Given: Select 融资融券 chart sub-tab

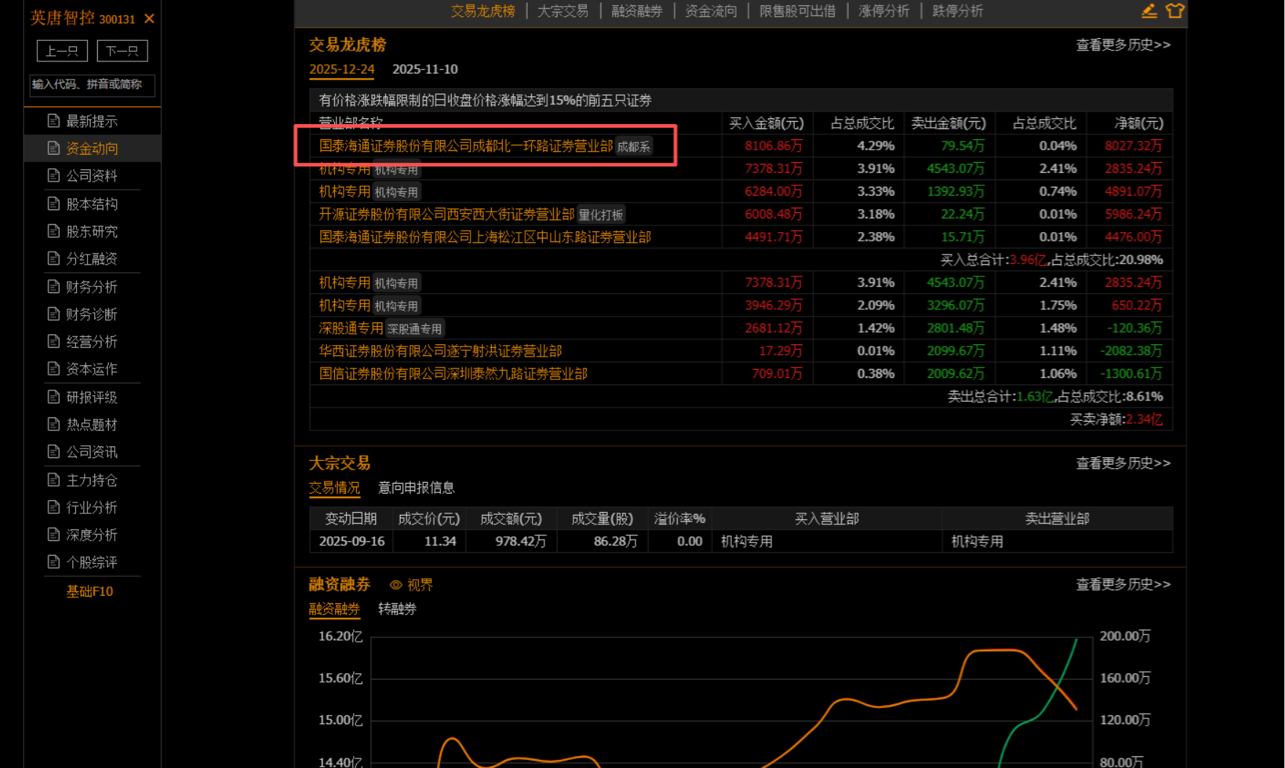Looking at the screenshot, I should point(335,609).
